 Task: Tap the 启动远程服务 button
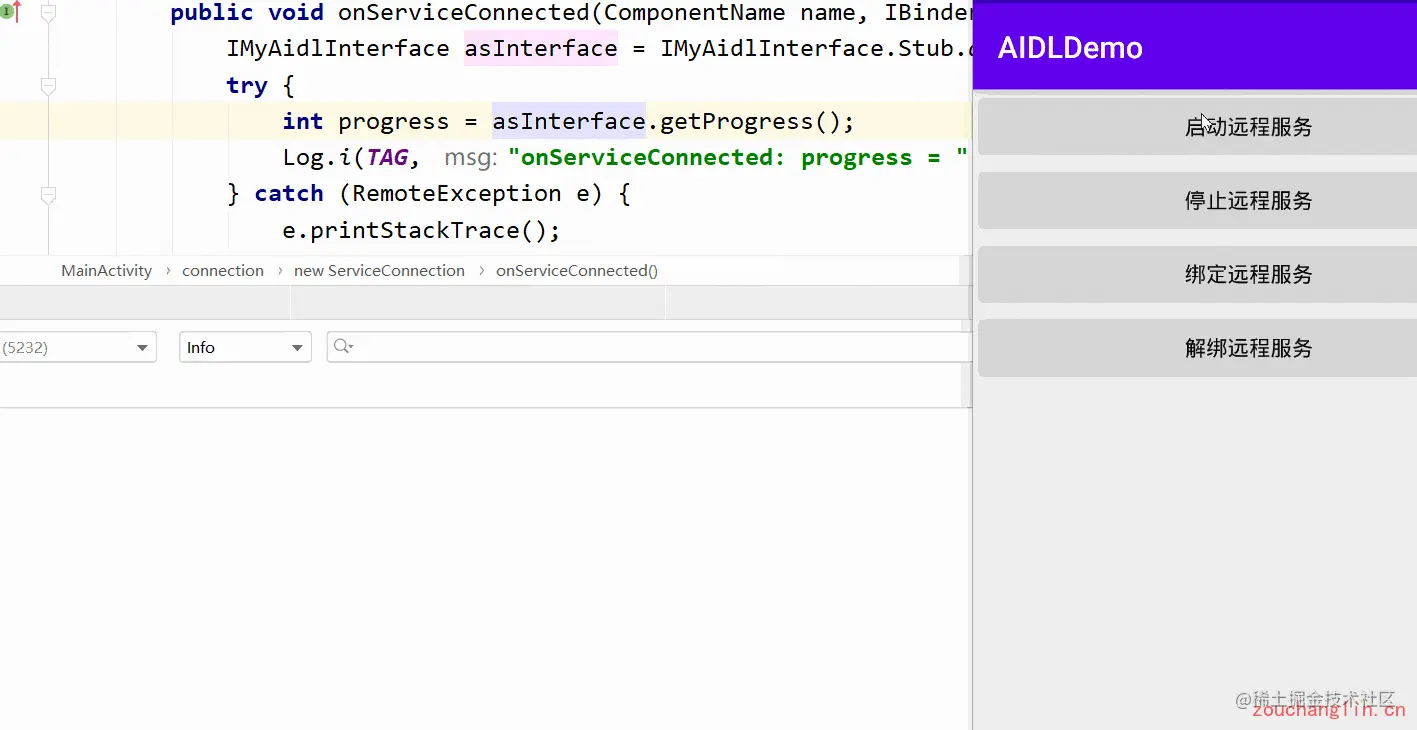[x=1197, y=127]
